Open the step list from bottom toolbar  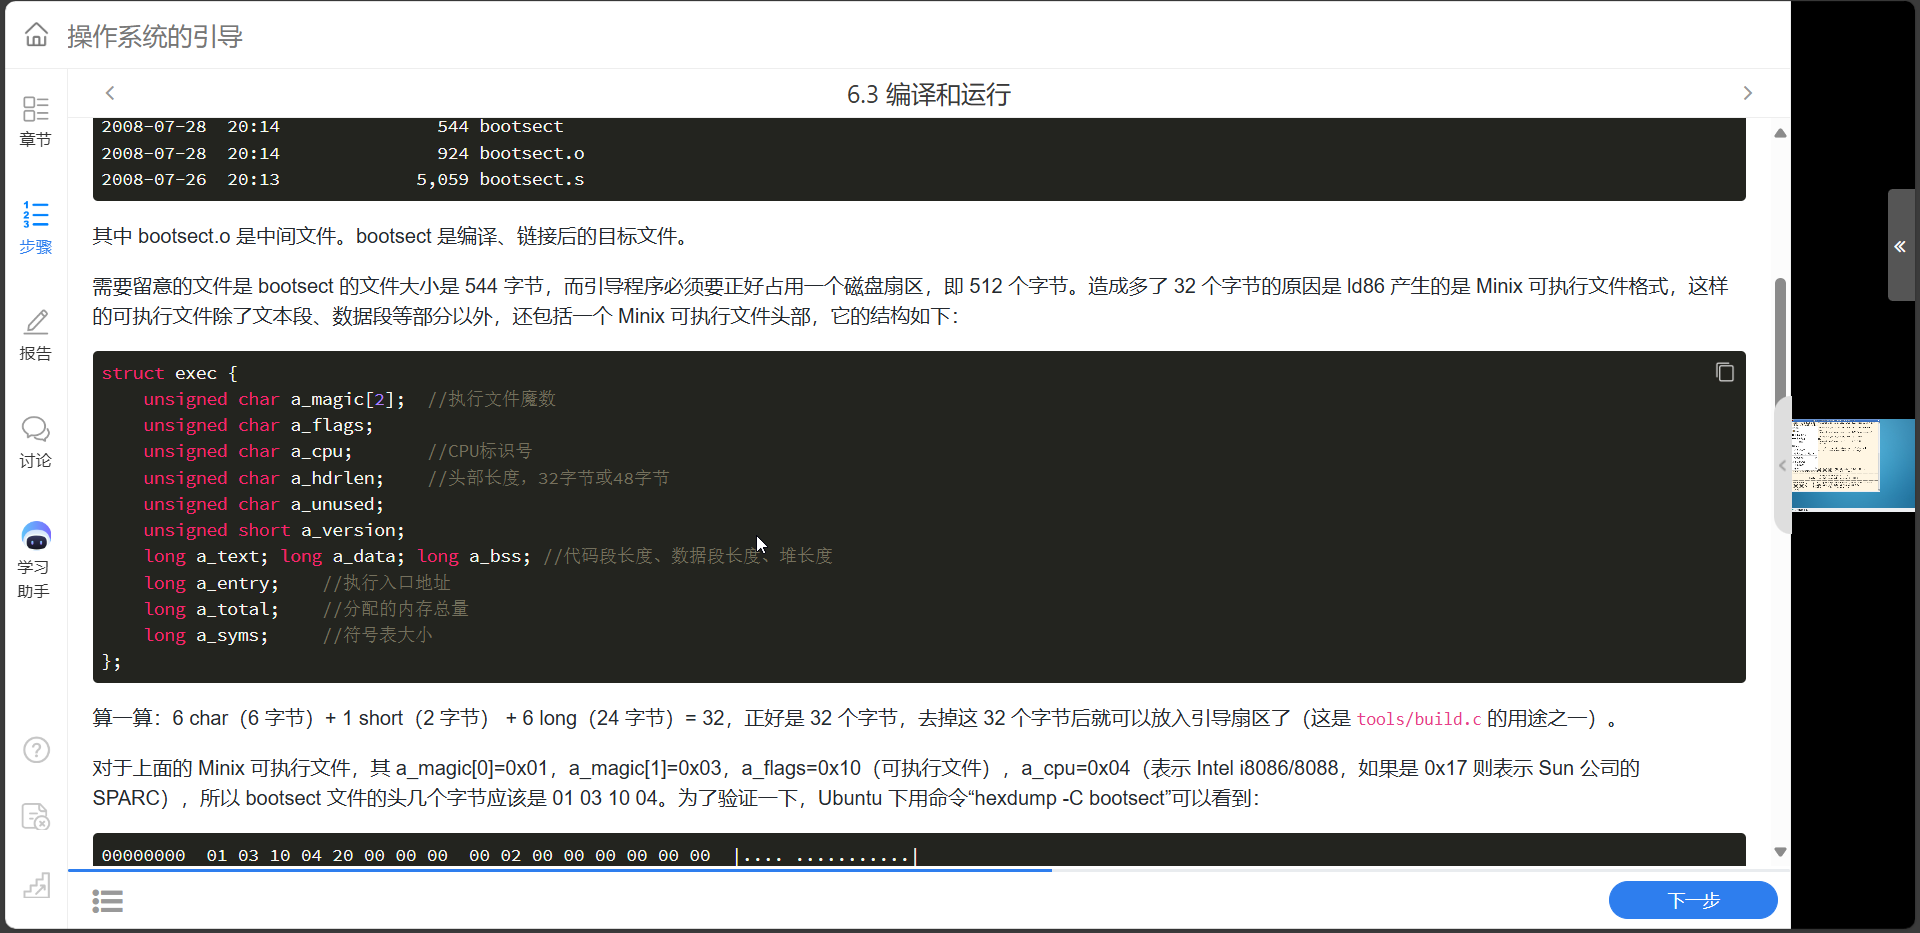108,900
